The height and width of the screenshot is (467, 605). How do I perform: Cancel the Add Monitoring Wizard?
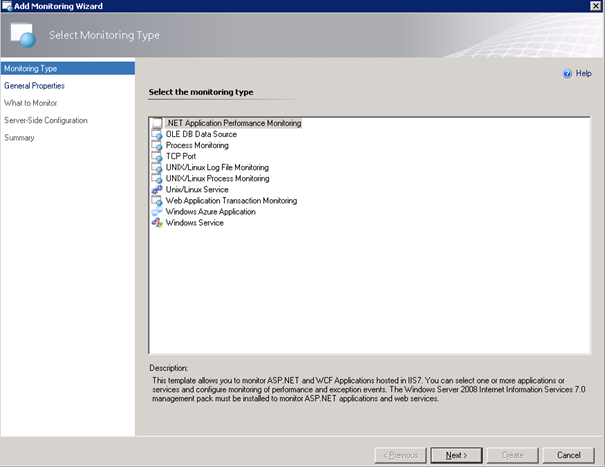pyautogui.click(x=569, y=455)
